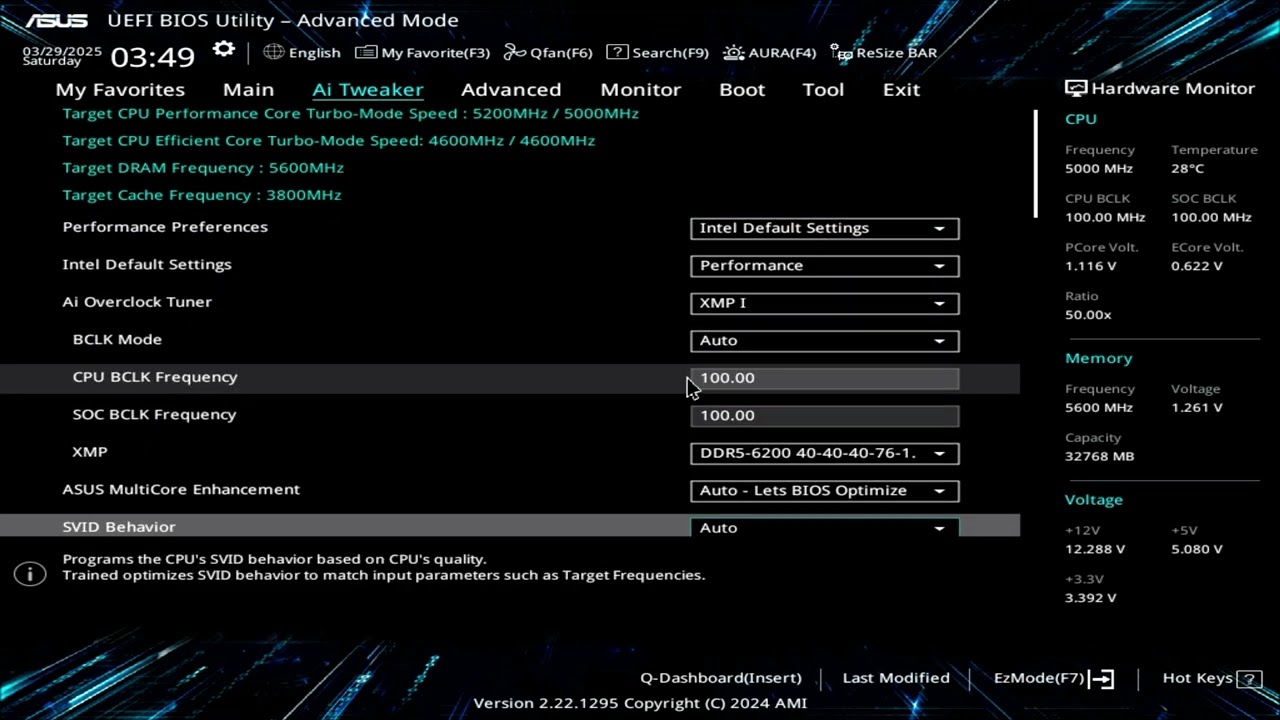Image resolution: width=1280 pixels, height=720 pixels.
Task: Open the Qfan(F6) fan icon
Action: pyautogui.click(x=515, y=52)
